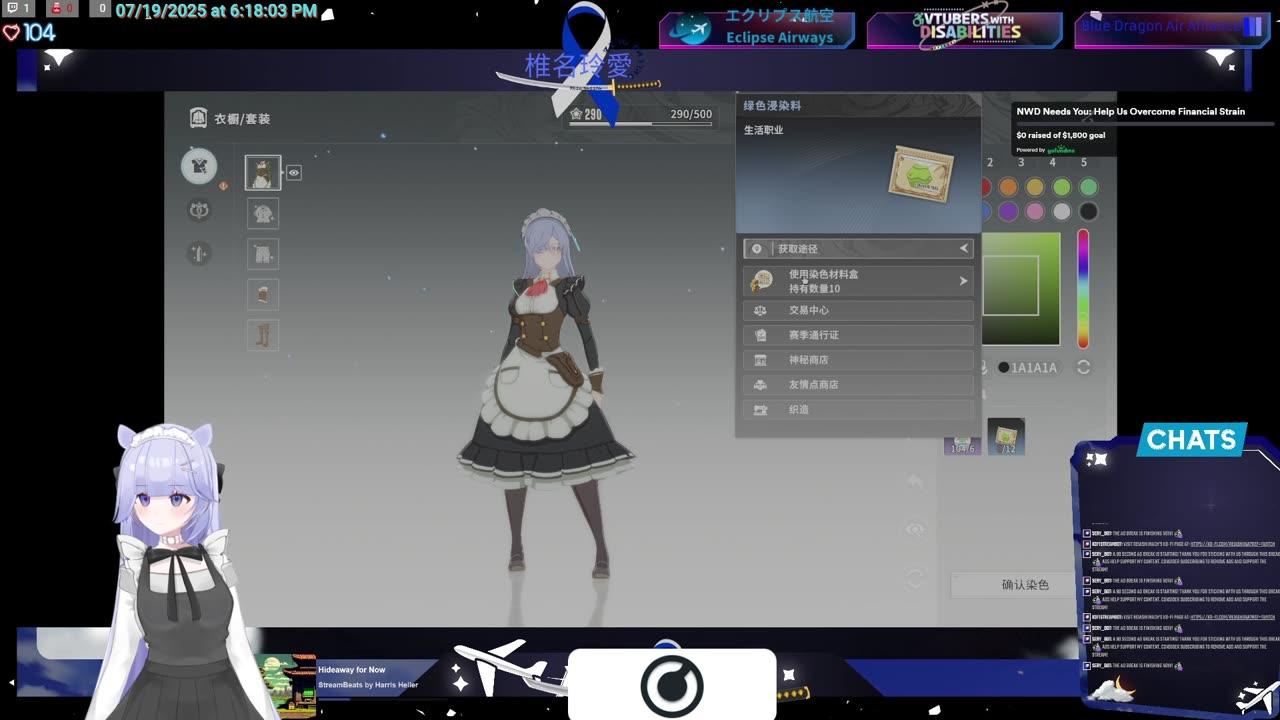Click inside the green saturation picker square
This screenshot has width=1280, height=720.
click(1020, 289)
